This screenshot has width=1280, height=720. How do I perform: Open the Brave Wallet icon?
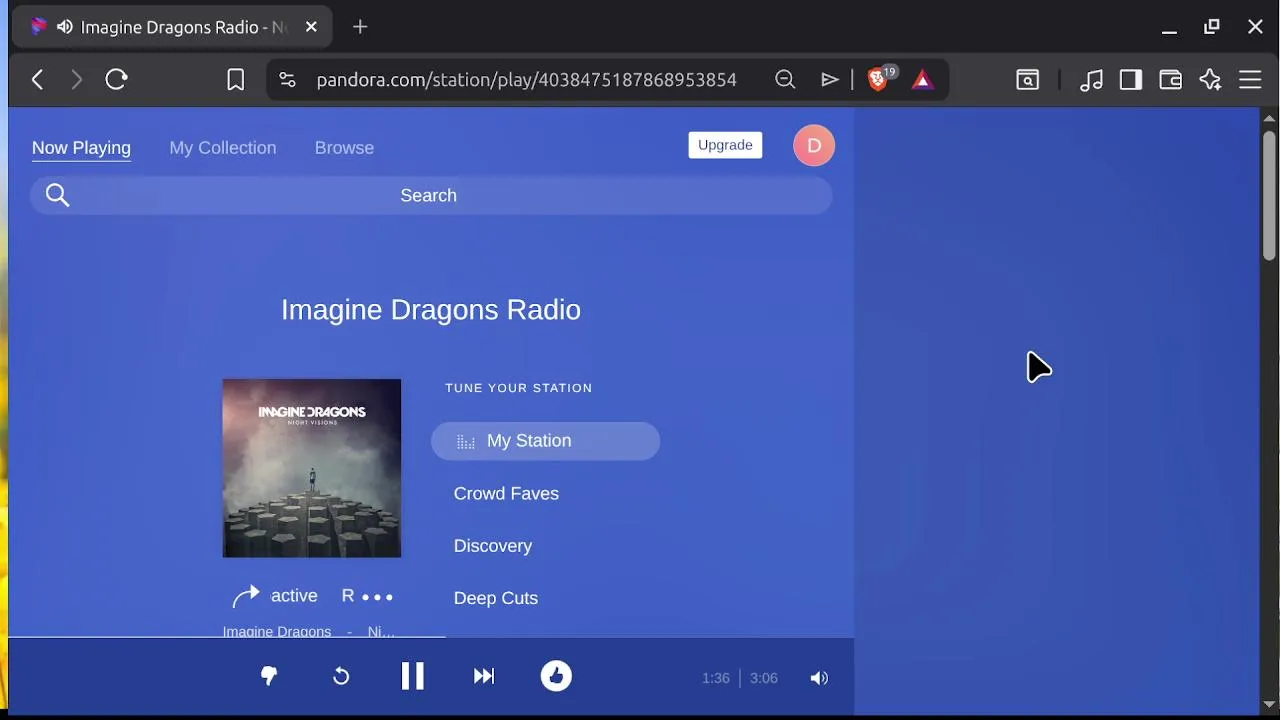1171,80
